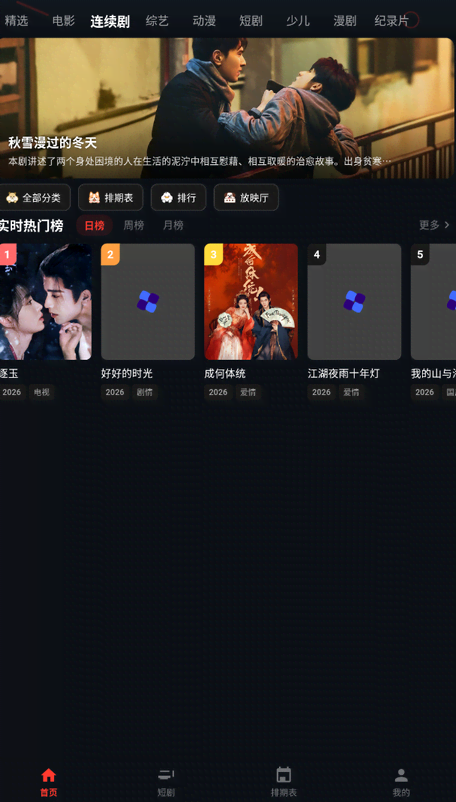The height and width of the screenshot is (802, 456).
Task: Open 秋雪漫过的冬天 featured banner
Action: tap(227, 108)
